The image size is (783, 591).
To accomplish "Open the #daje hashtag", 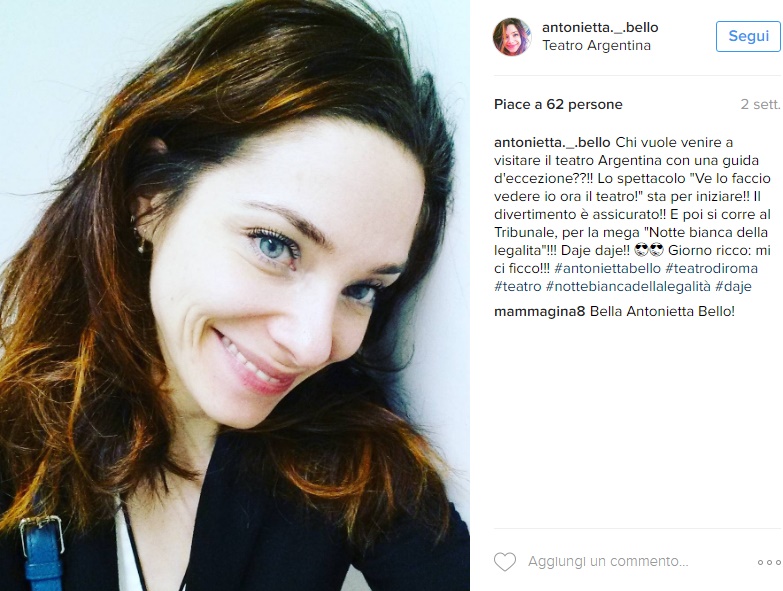I will (x=733, y=287).
